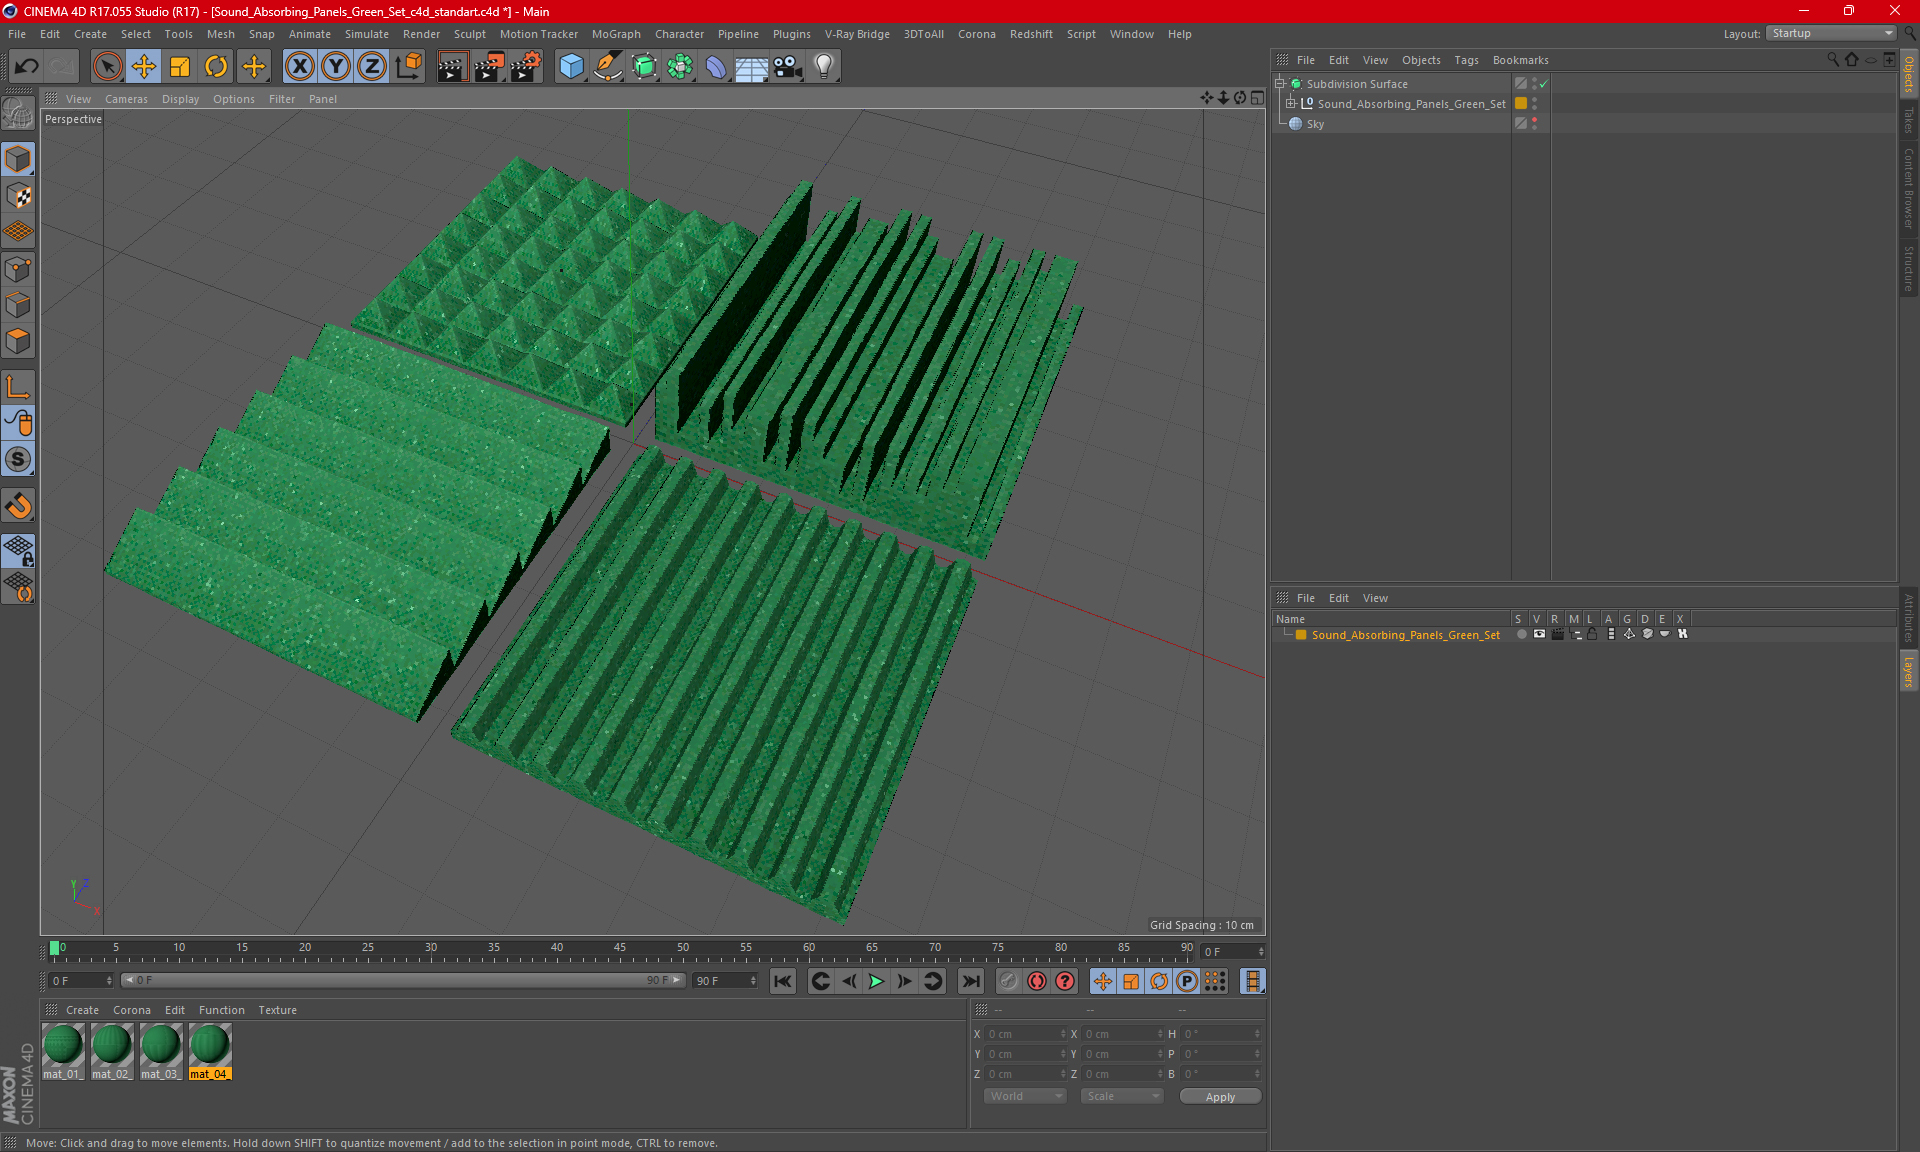Toggle Sky visibility dots

click(1535, 124)
